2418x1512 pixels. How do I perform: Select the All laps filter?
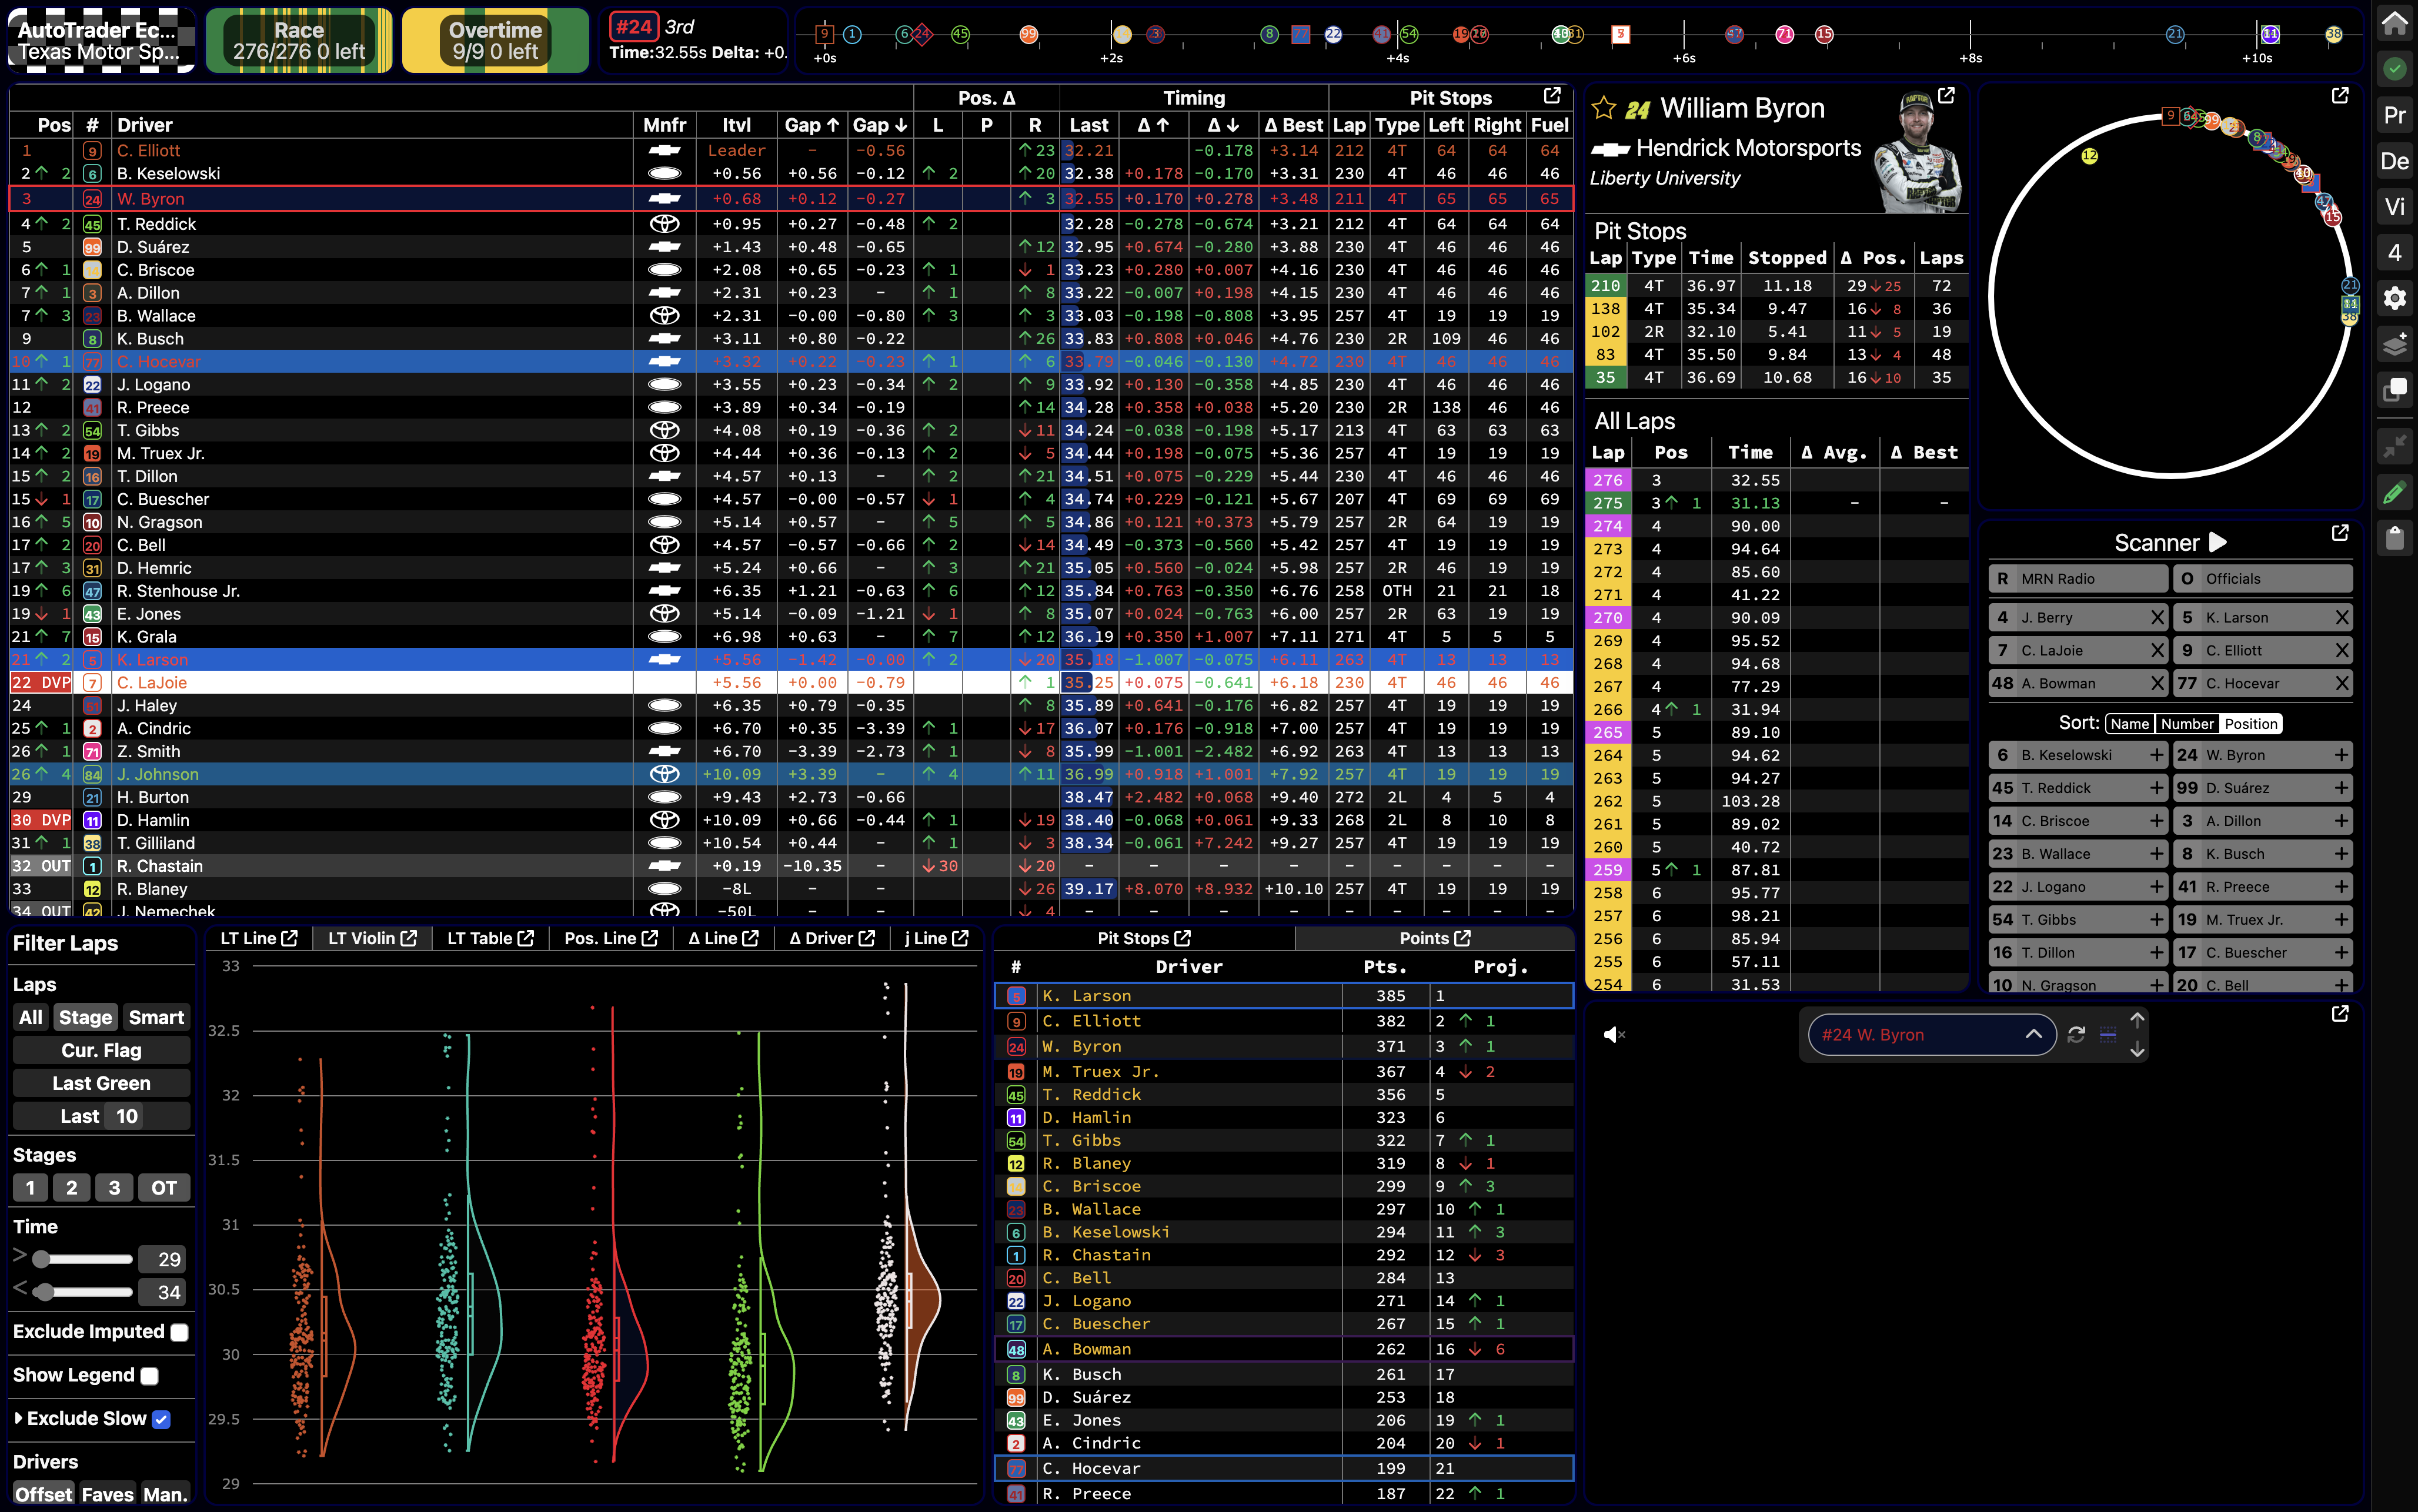(31, 1018)
